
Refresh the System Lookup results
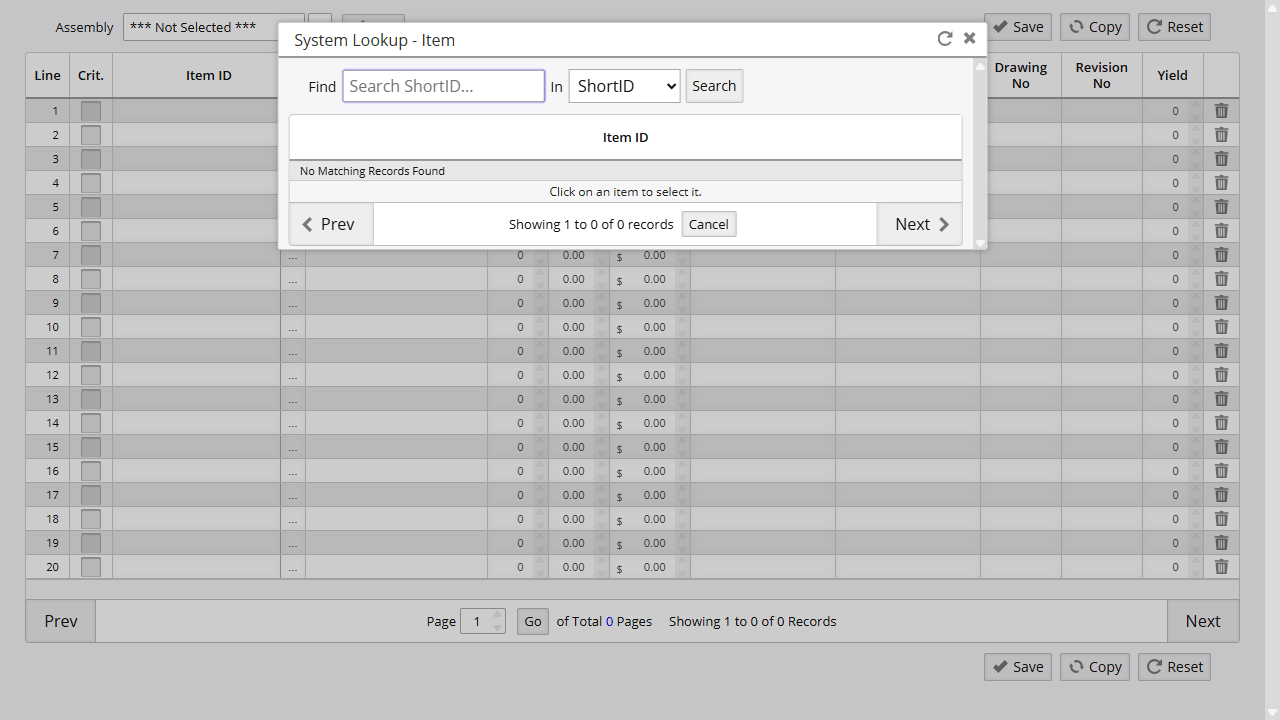click(944, 38)
